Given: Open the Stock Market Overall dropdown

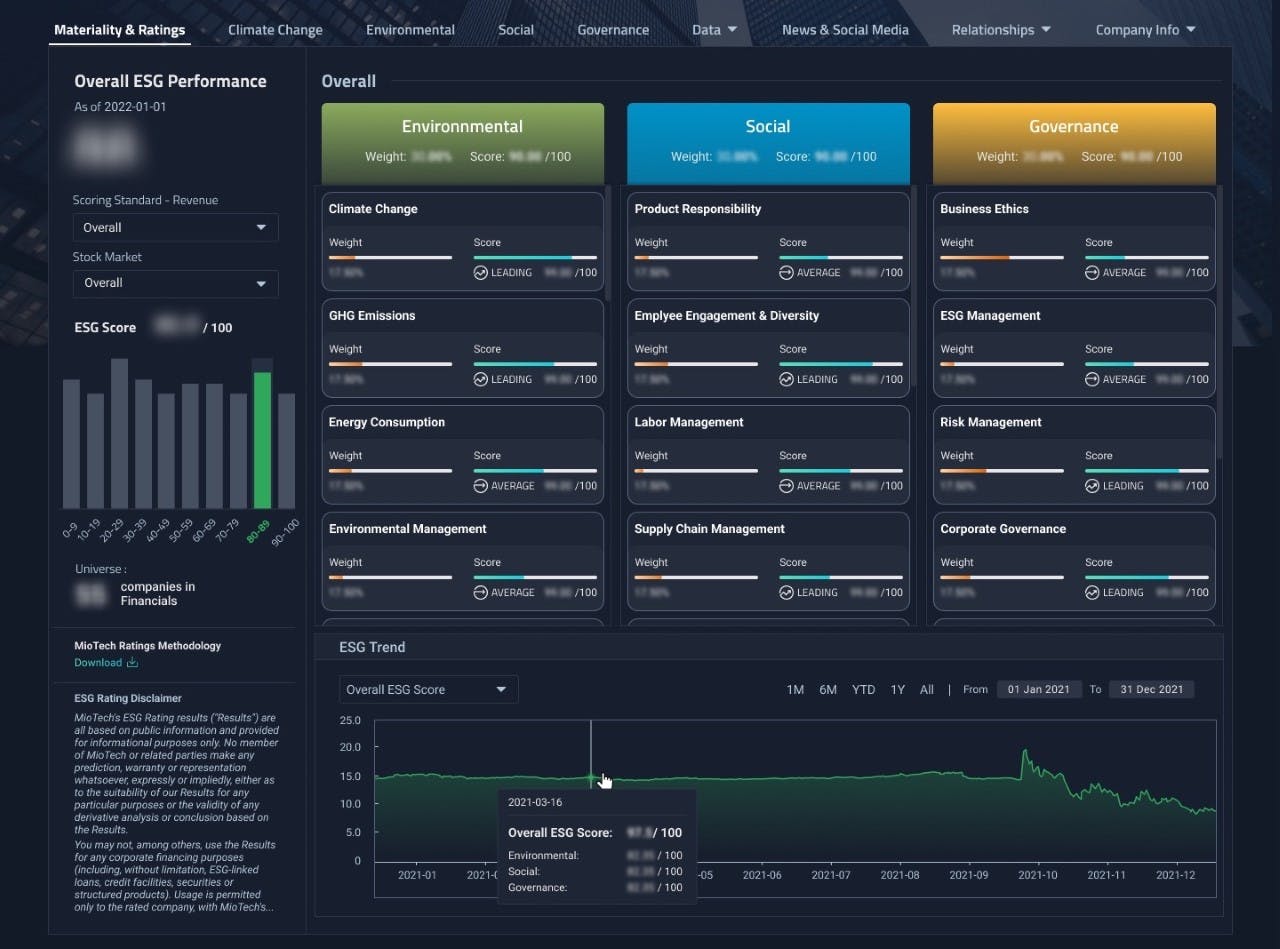Looking at the screenshot, I should click(x=175, y=284).
